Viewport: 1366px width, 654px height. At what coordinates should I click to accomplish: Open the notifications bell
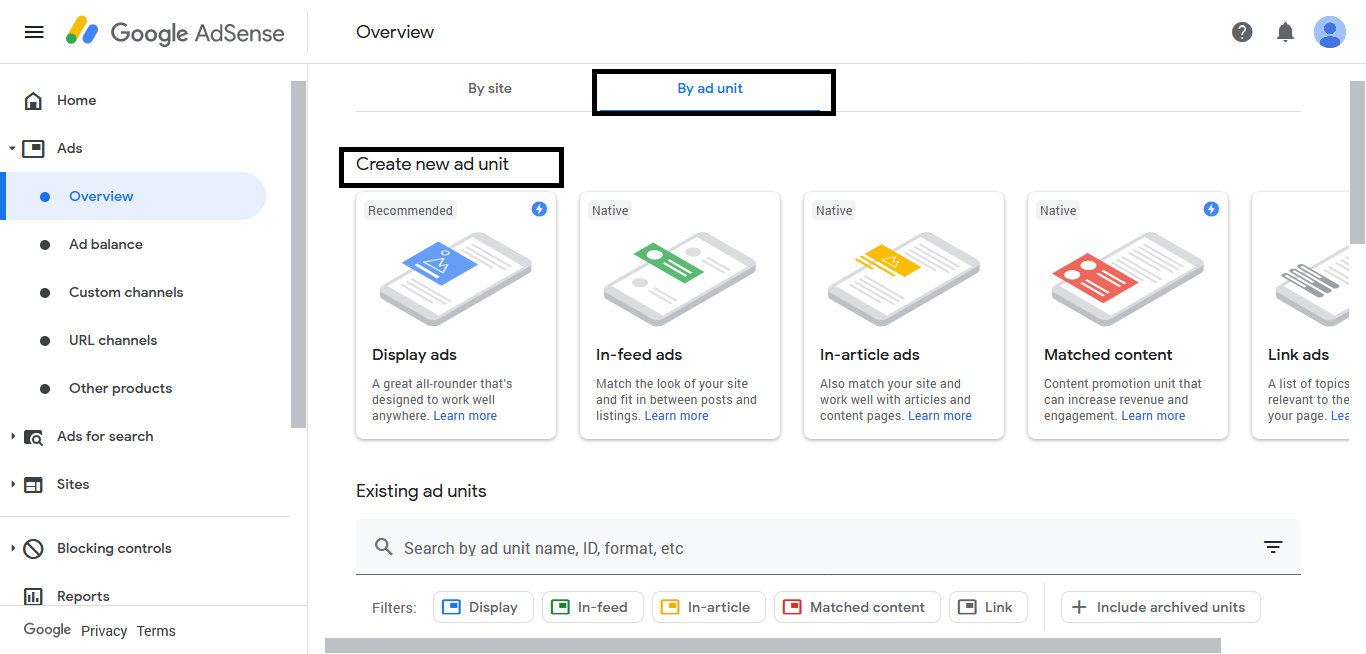(1285, 32)
